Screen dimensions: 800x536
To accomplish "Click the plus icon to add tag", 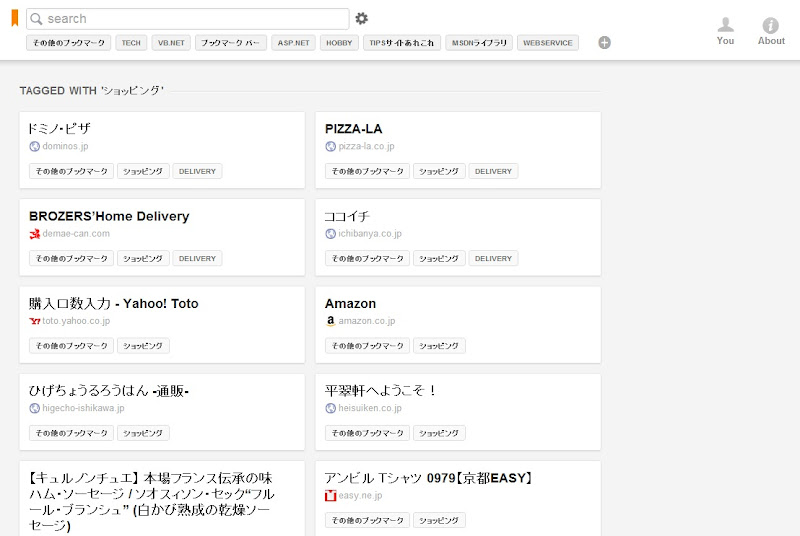I will click(604, 42).
